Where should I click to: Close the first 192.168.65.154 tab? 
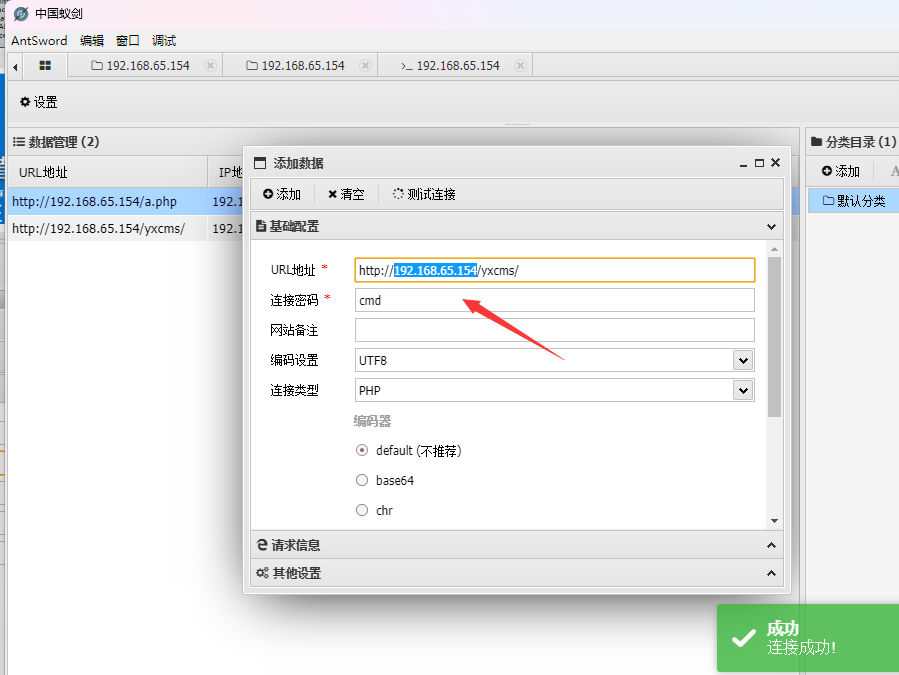tap(210, 65)
